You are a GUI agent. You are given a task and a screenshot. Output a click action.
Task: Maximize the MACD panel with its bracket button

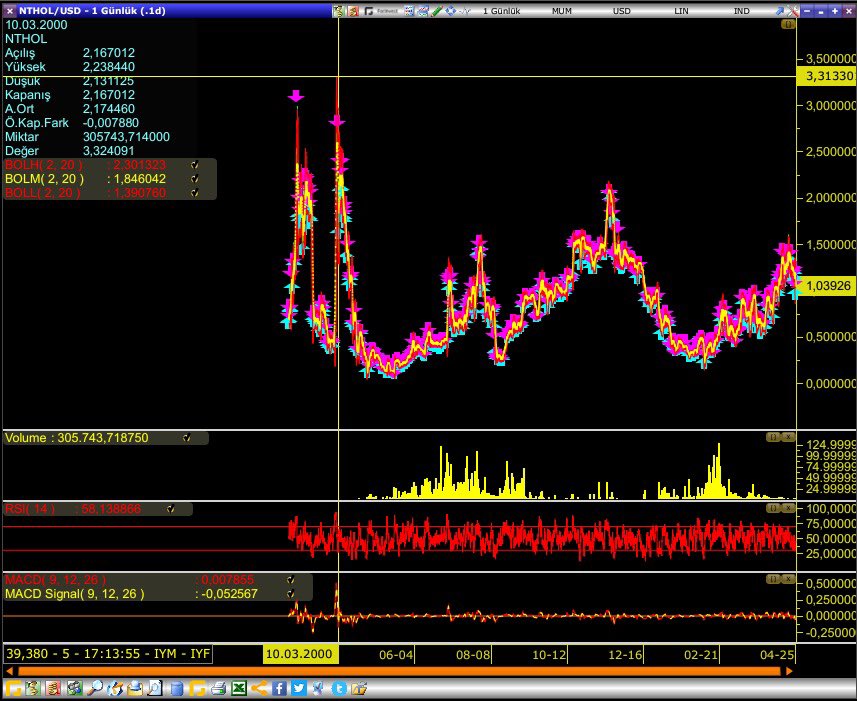(773, 579)
